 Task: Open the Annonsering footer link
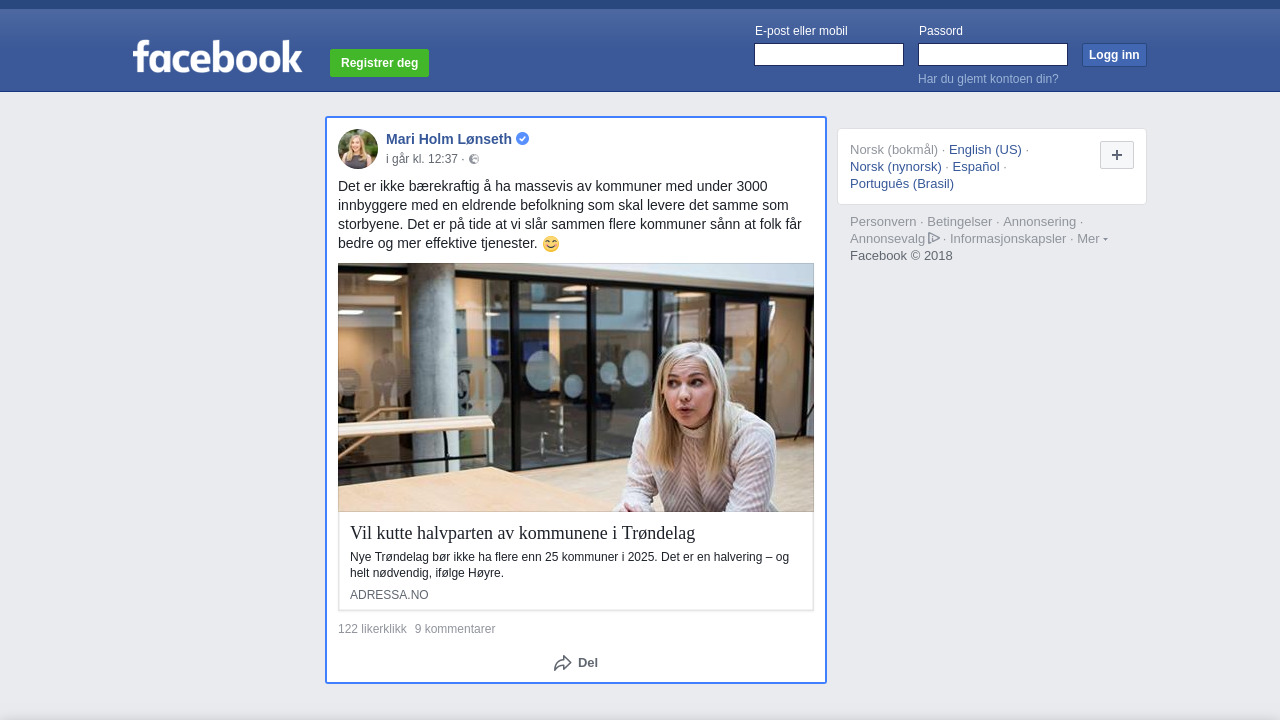click(x=1040, y=222)
